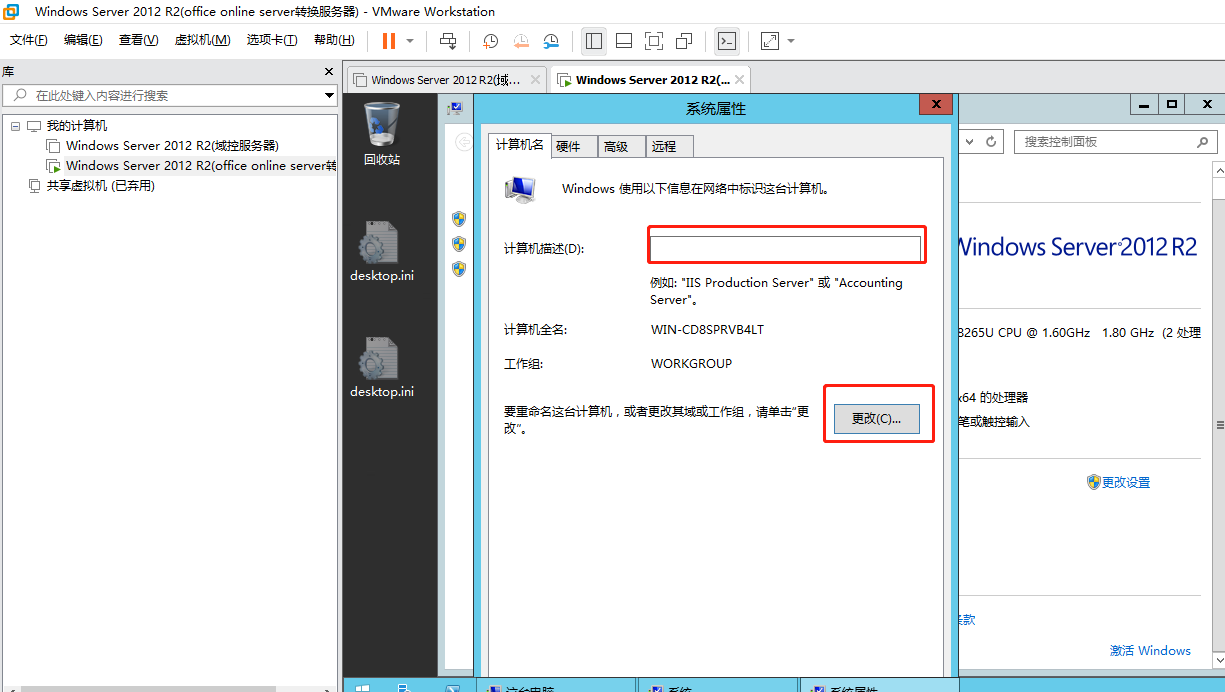Click the control panel search magnifier icon
Image resolution: width=1225 pixels, height=692 pixels.
(x=1203, y=142)
